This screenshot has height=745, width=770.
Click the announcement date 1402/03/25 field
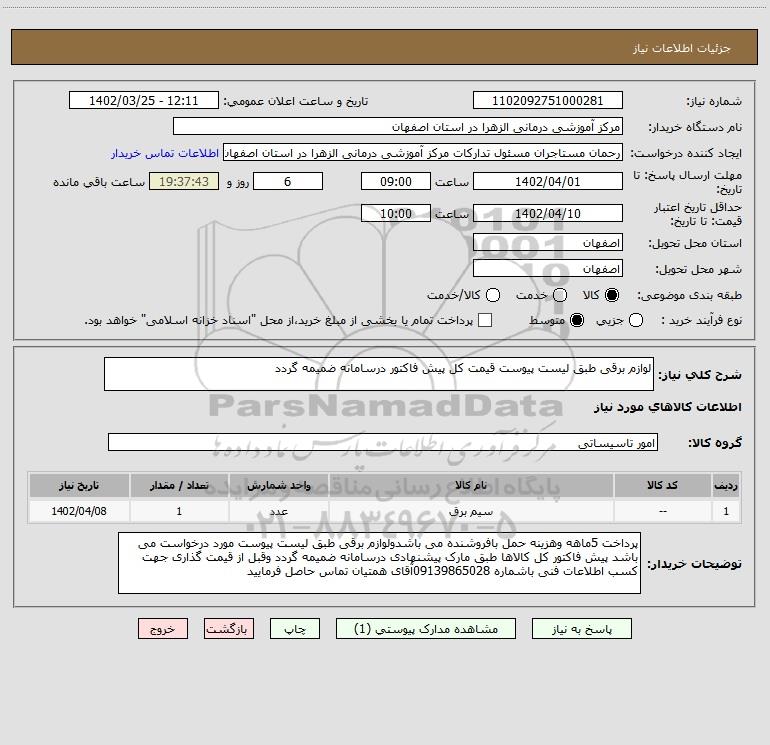(x=144, y=101)
